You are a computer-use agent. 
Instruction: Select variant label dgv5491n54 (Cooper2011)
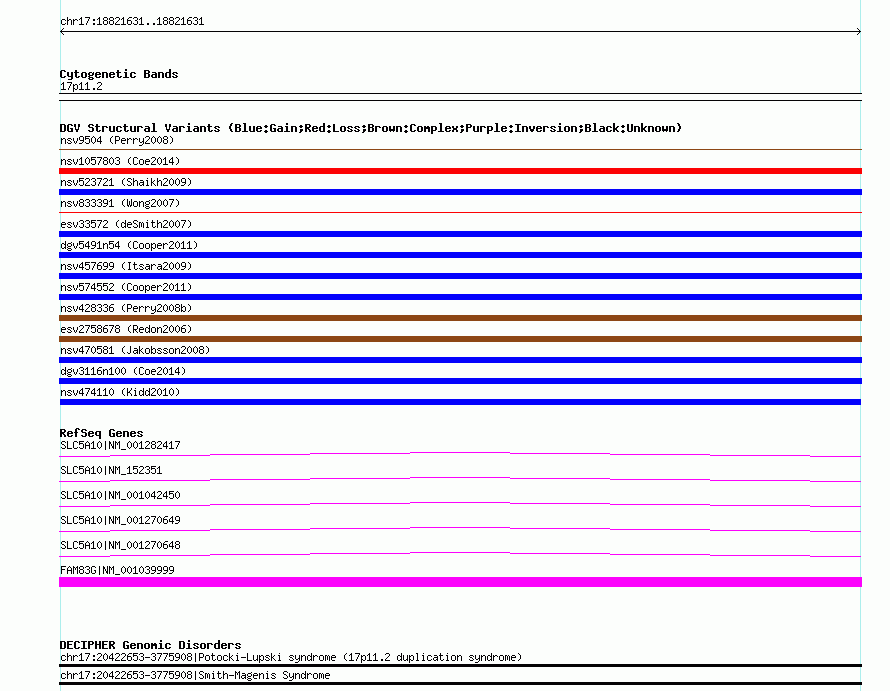pyautogui.click(x=129, y=245)
